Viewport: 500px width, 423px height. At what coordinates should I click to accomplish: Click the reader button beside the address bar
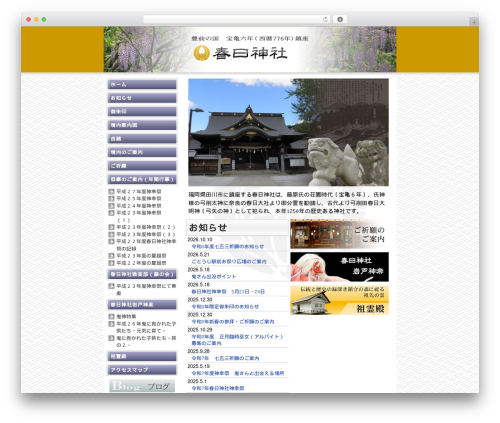point(340,20)
